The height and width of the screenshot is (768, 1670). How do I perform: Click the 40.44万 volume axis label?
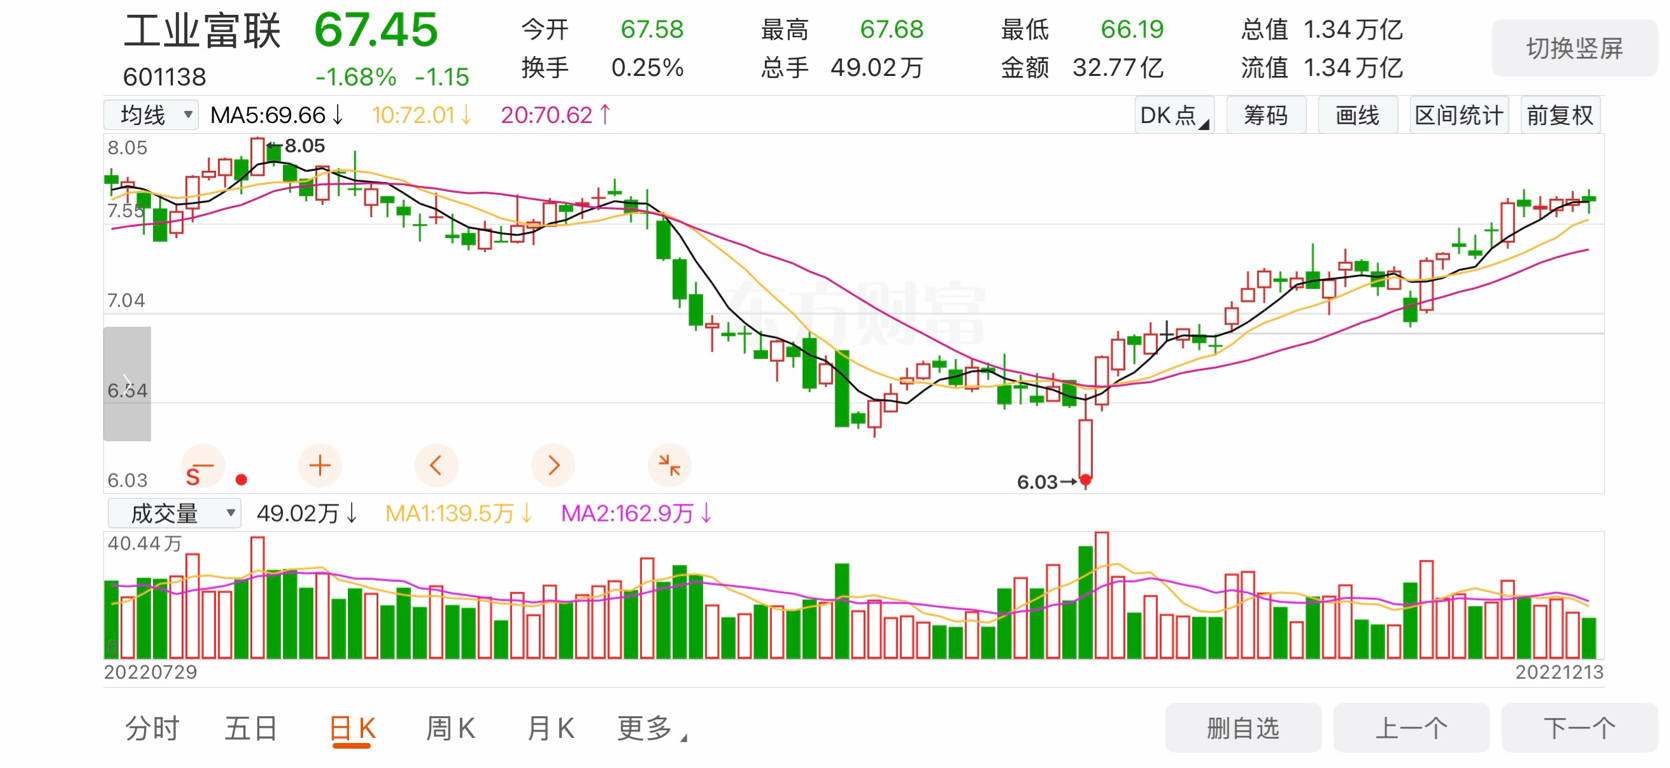point(145,543)
